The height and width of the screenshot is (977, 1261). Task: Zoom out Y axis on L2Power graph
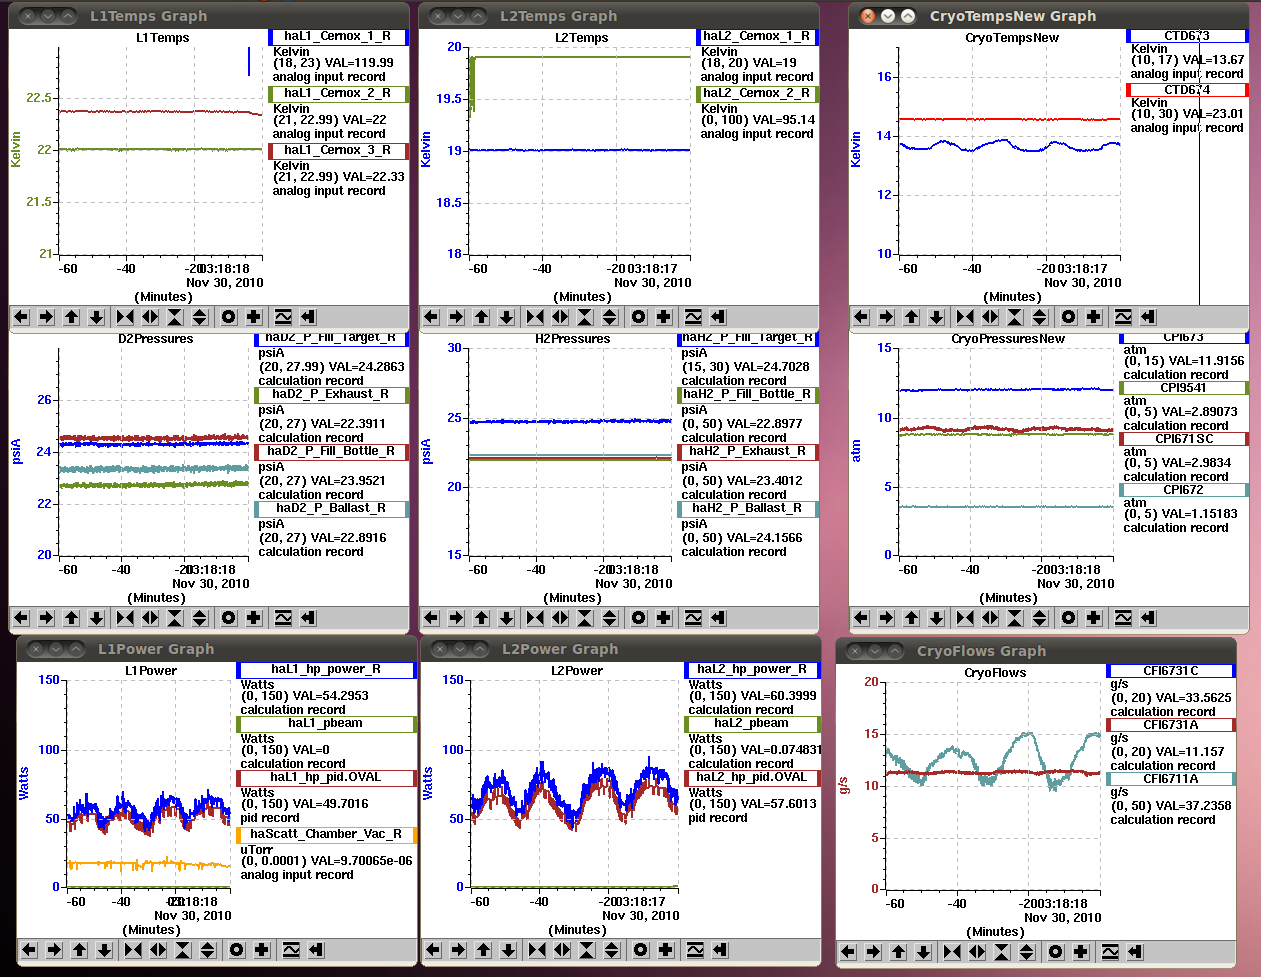[x=612, y=950]
